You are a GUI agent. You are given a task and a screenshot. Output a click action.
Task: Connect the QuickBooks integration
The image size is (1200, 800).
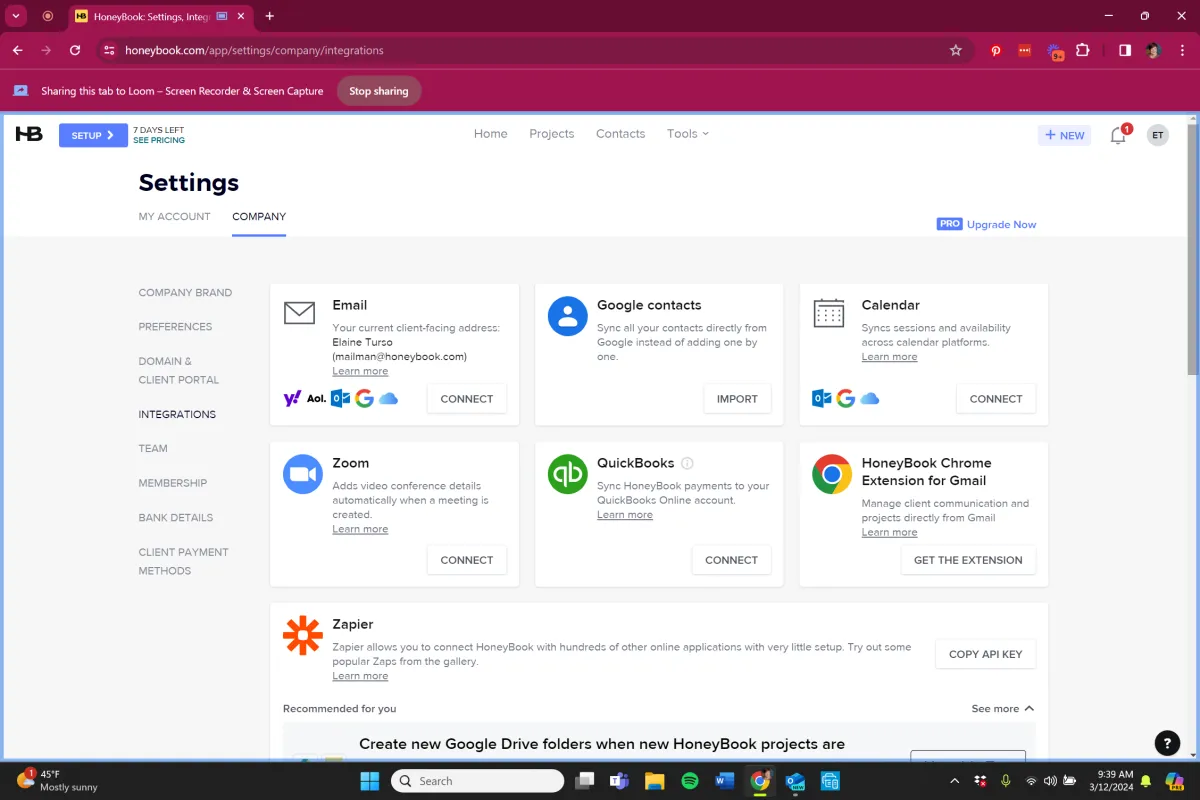coord(731,560)
